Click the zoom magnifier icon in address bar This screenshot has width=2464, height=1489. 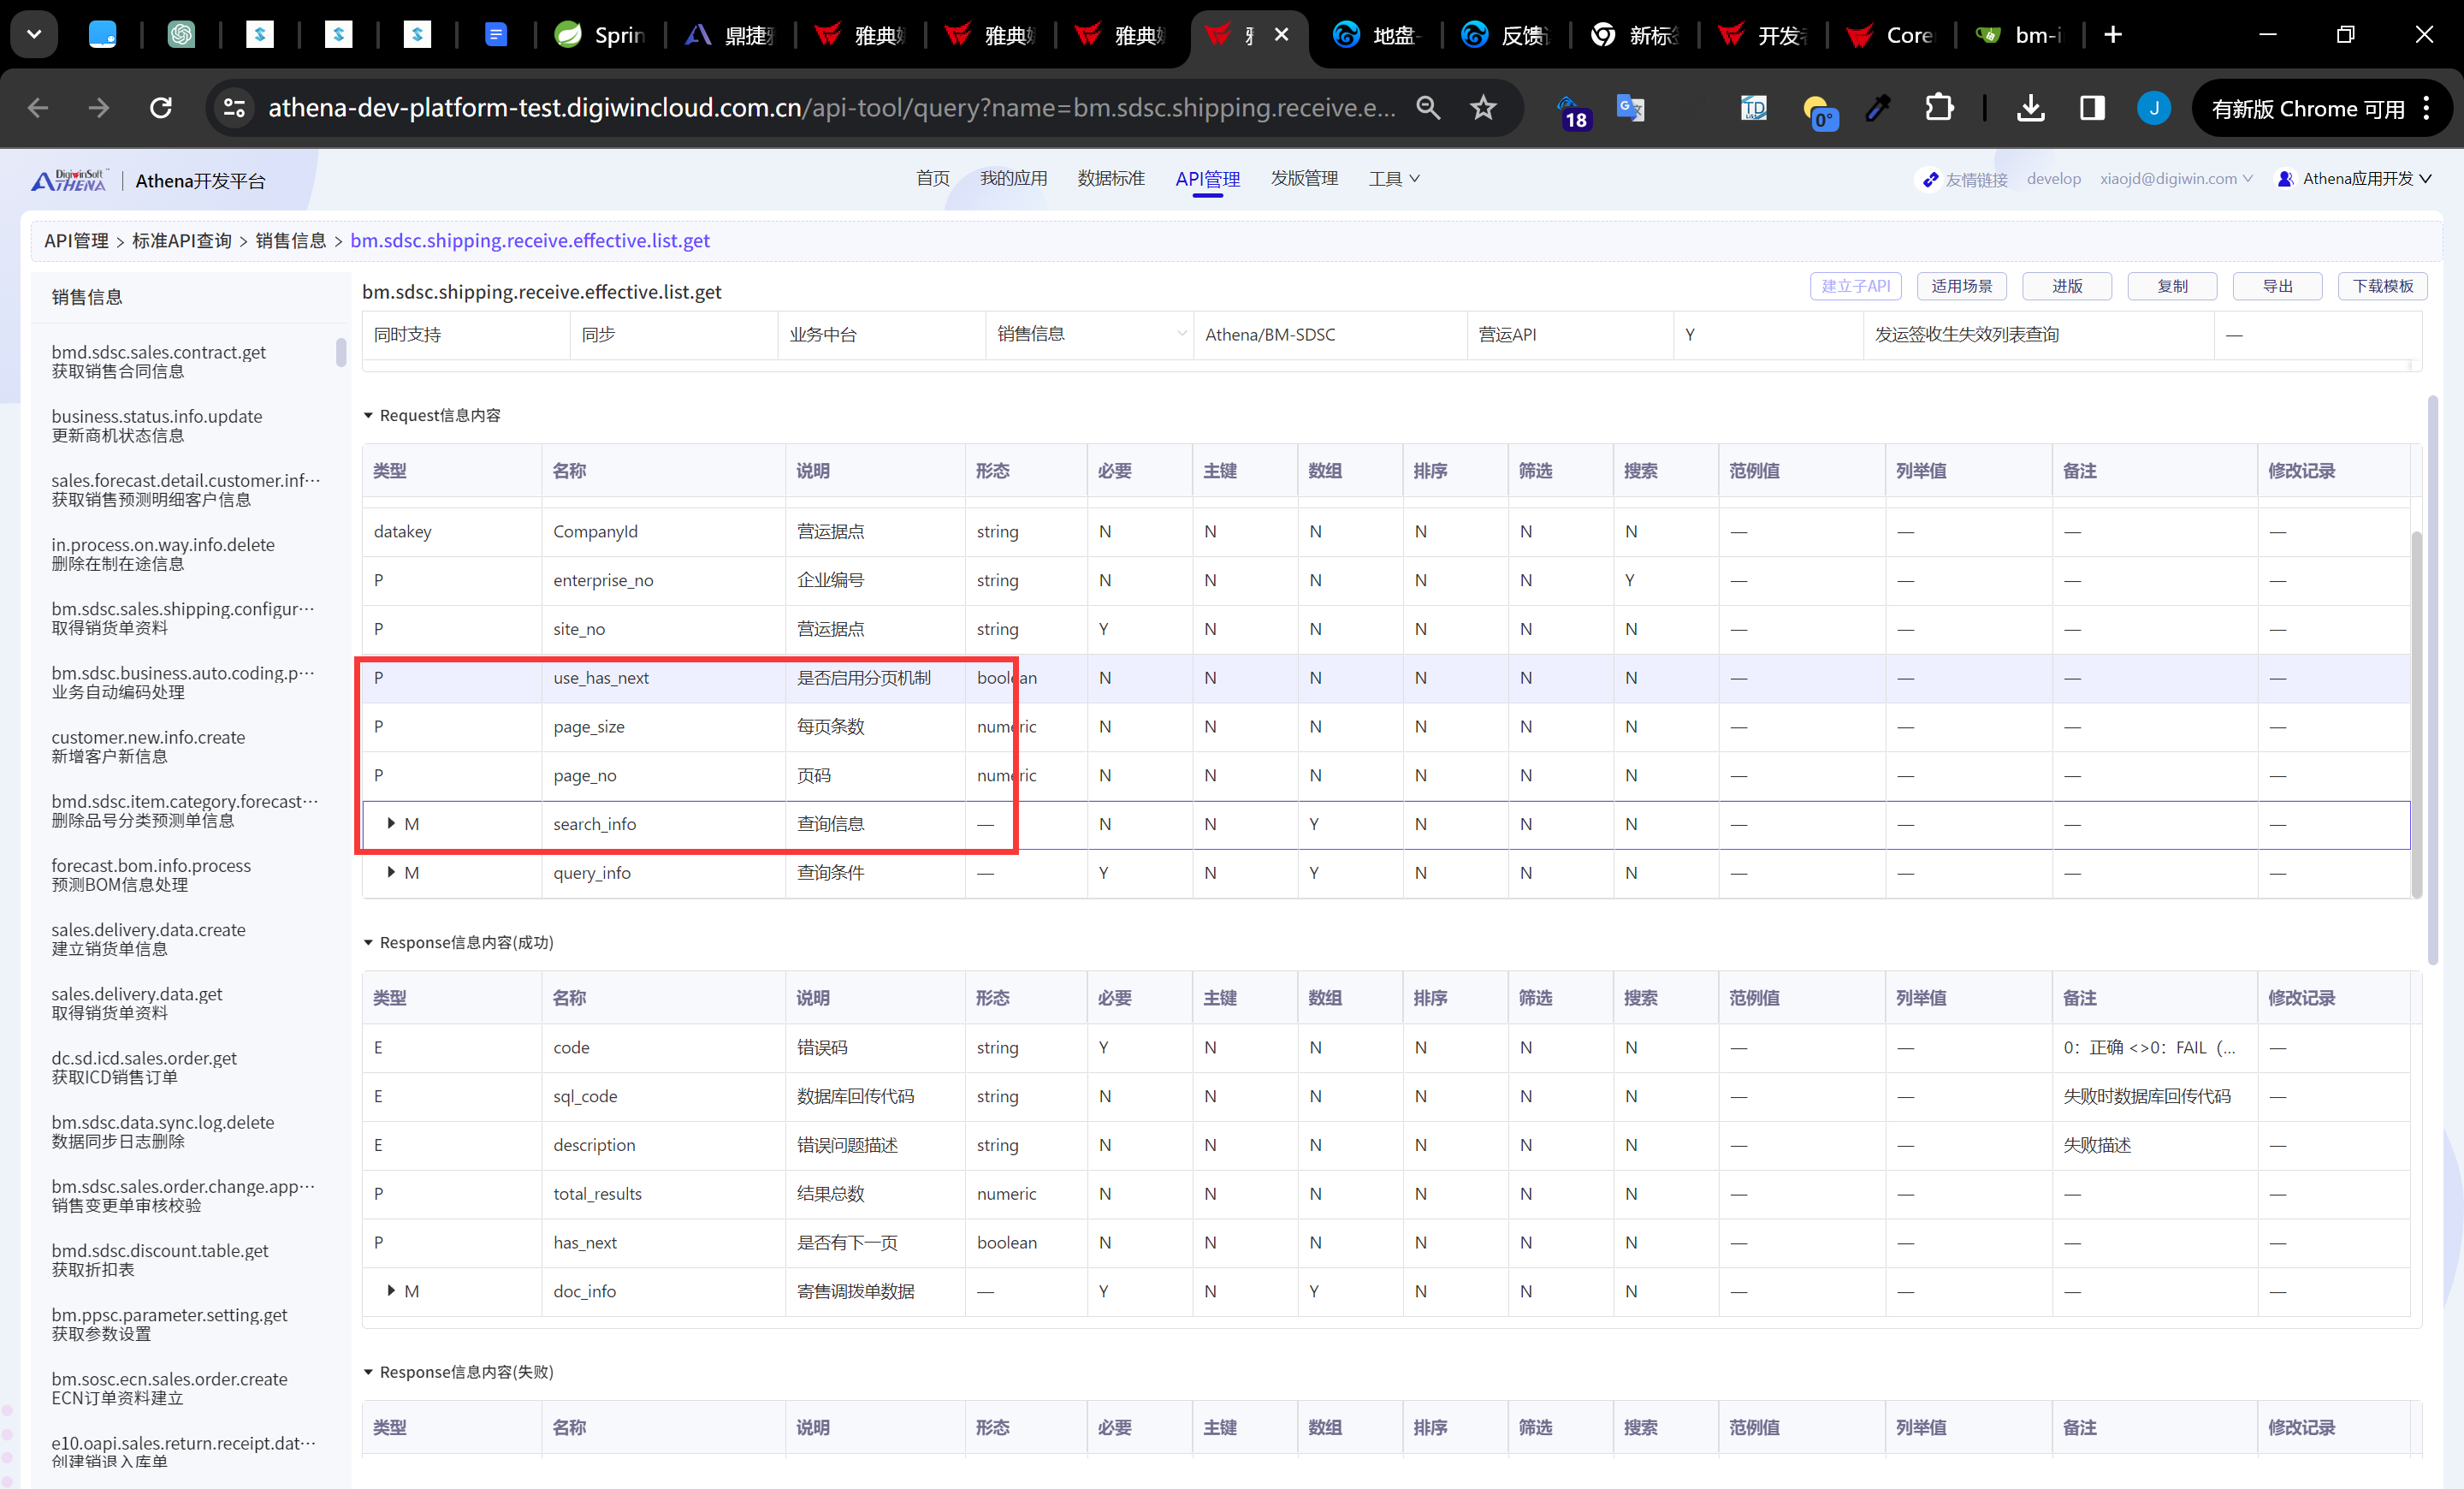(1428, 108)
